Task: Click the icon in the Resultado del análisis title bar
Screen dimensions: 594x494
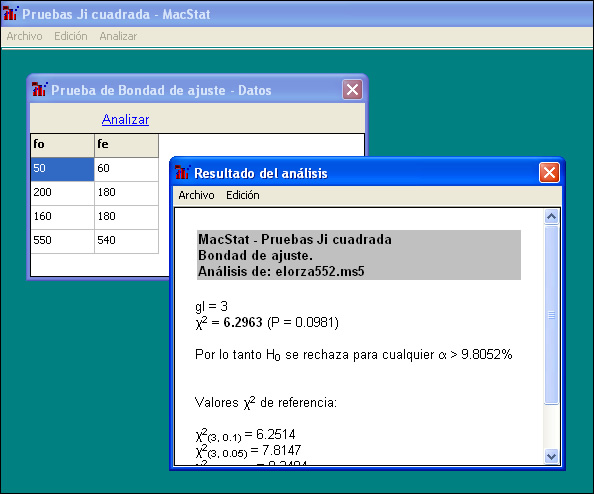Action: point(182,172)
